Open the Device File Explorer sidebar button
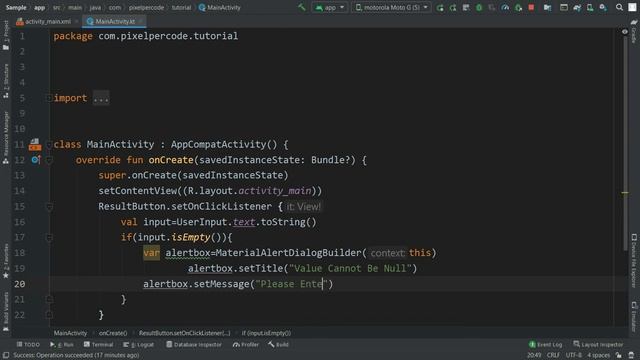The image size is (640, 360). click(634, 261)
